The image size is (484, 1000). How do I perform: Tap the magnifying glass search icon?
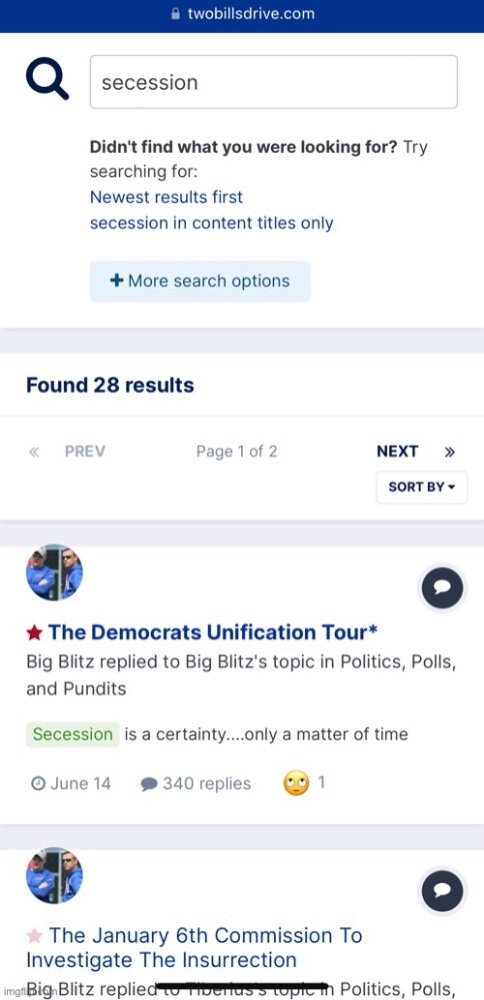click(47, 81)
